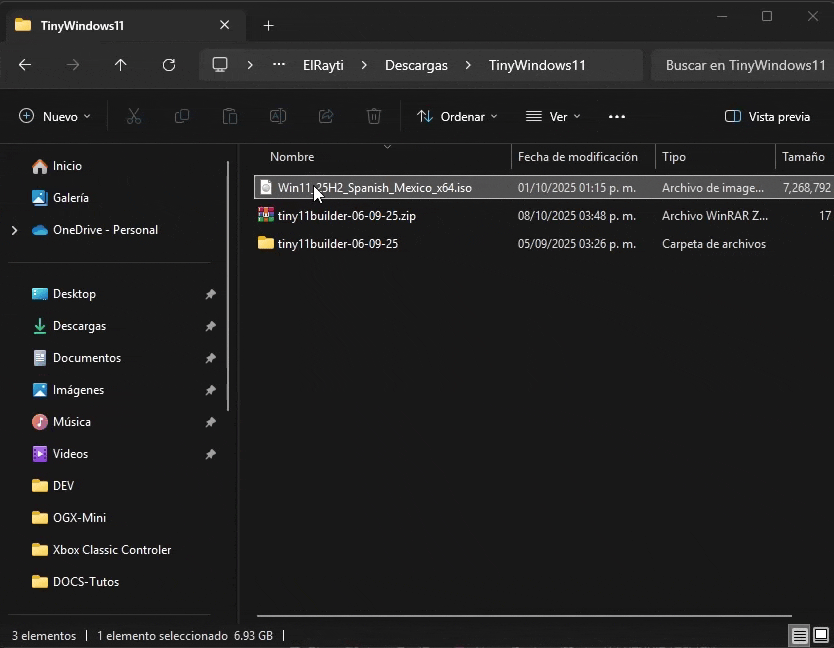Go up one folder level

pos(121,65)
